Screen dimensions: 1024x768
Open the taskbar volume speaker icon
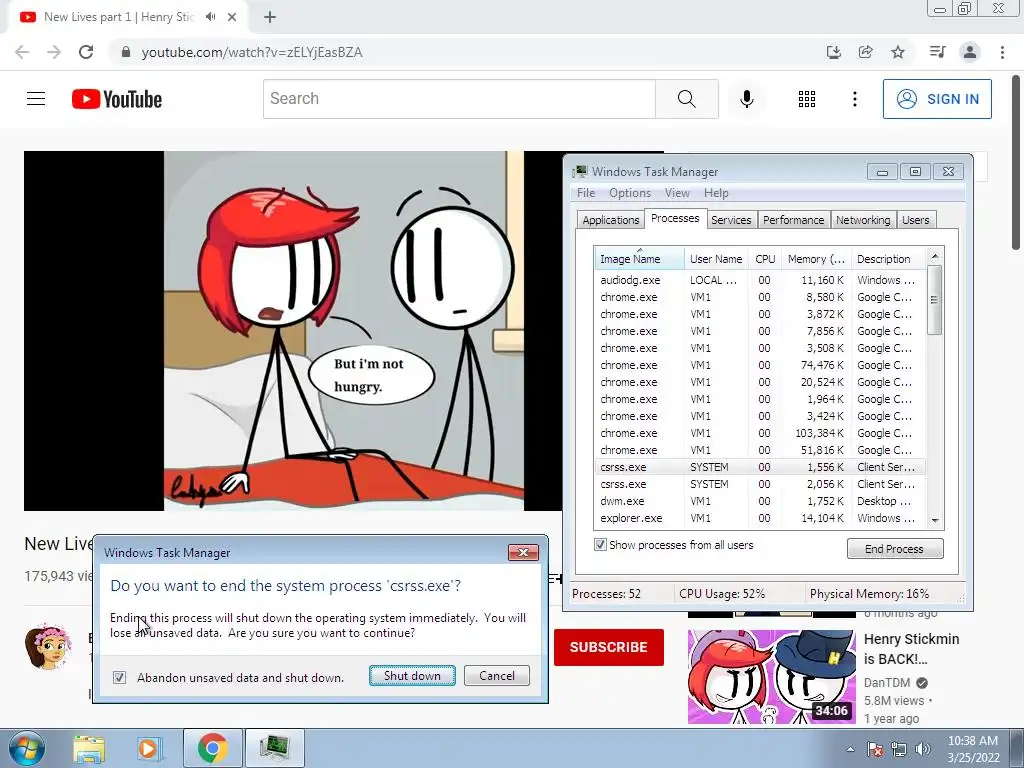(923, 749)
